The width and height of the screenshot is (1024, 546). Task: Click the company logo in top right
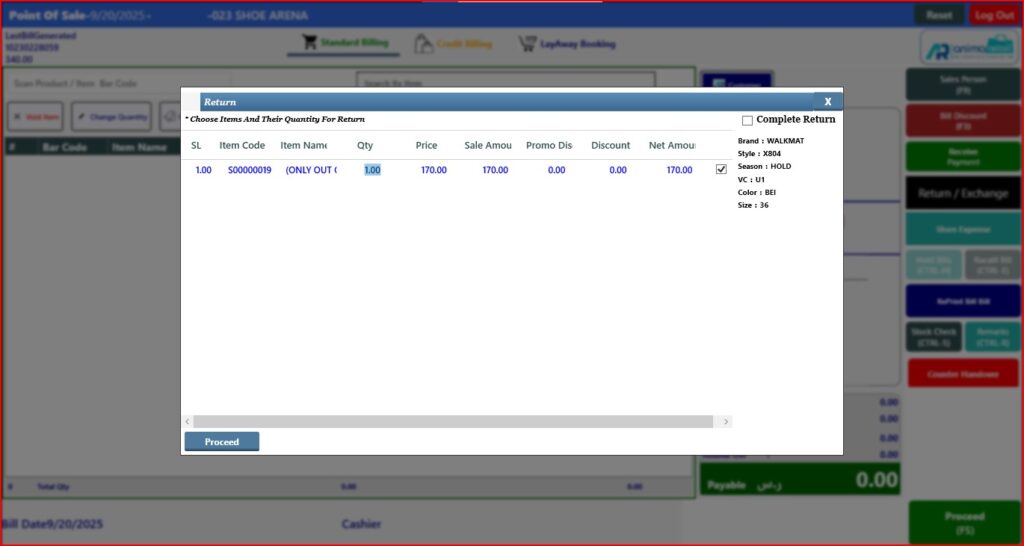point(962,47)
